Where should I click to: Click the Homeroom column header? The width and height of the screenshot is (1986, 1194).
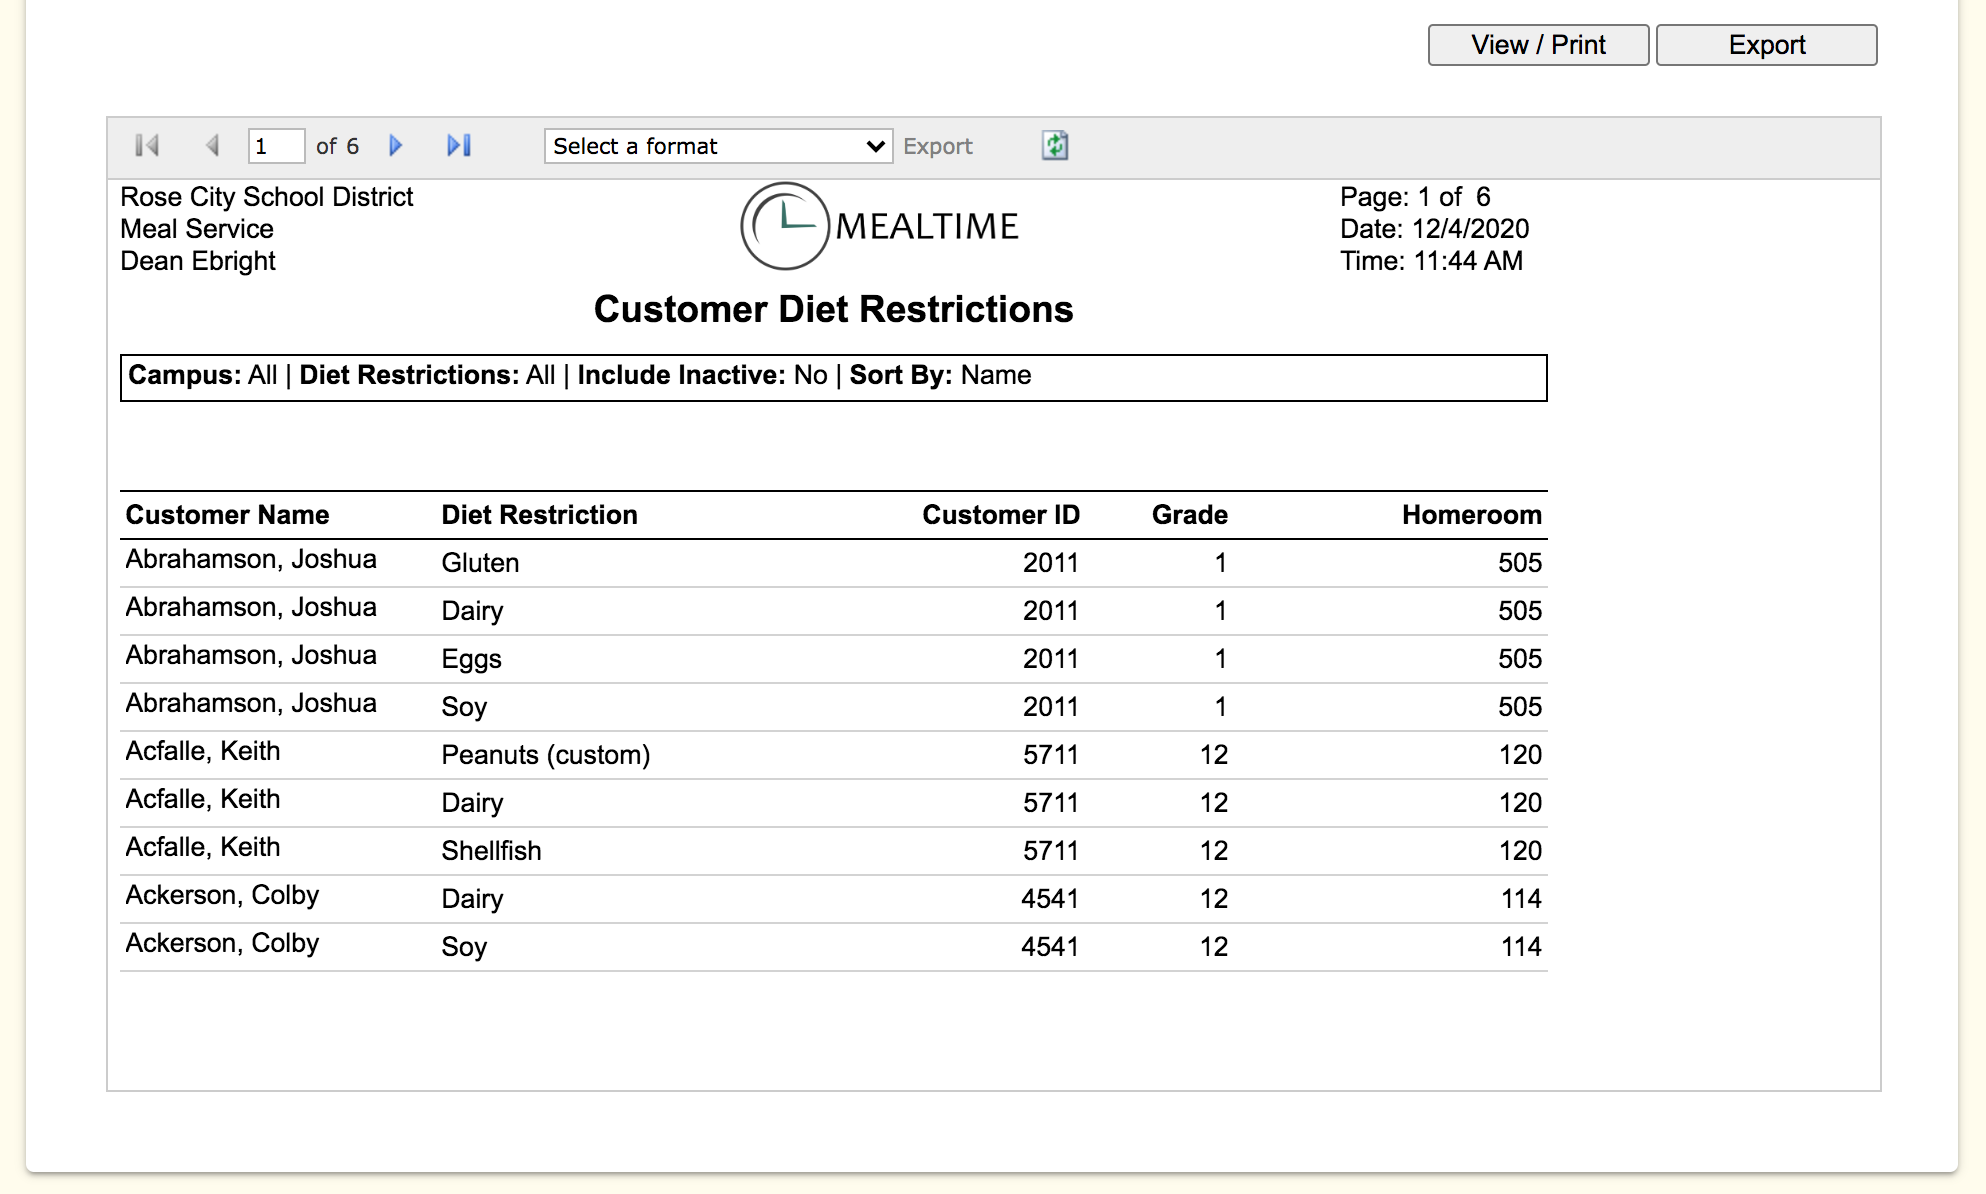pos(1471,515)
